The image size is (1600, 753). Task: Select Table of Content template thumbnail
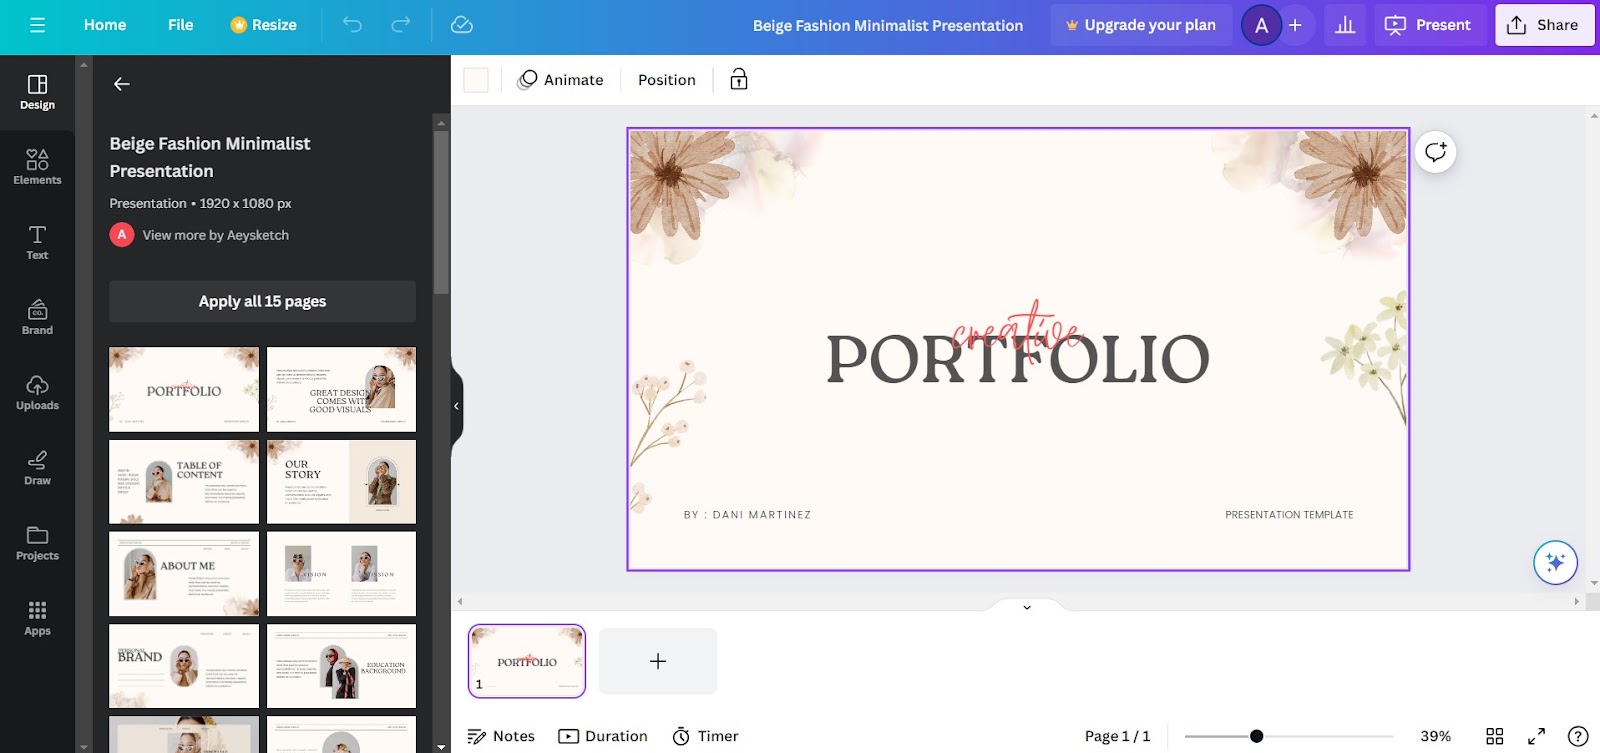184,482
